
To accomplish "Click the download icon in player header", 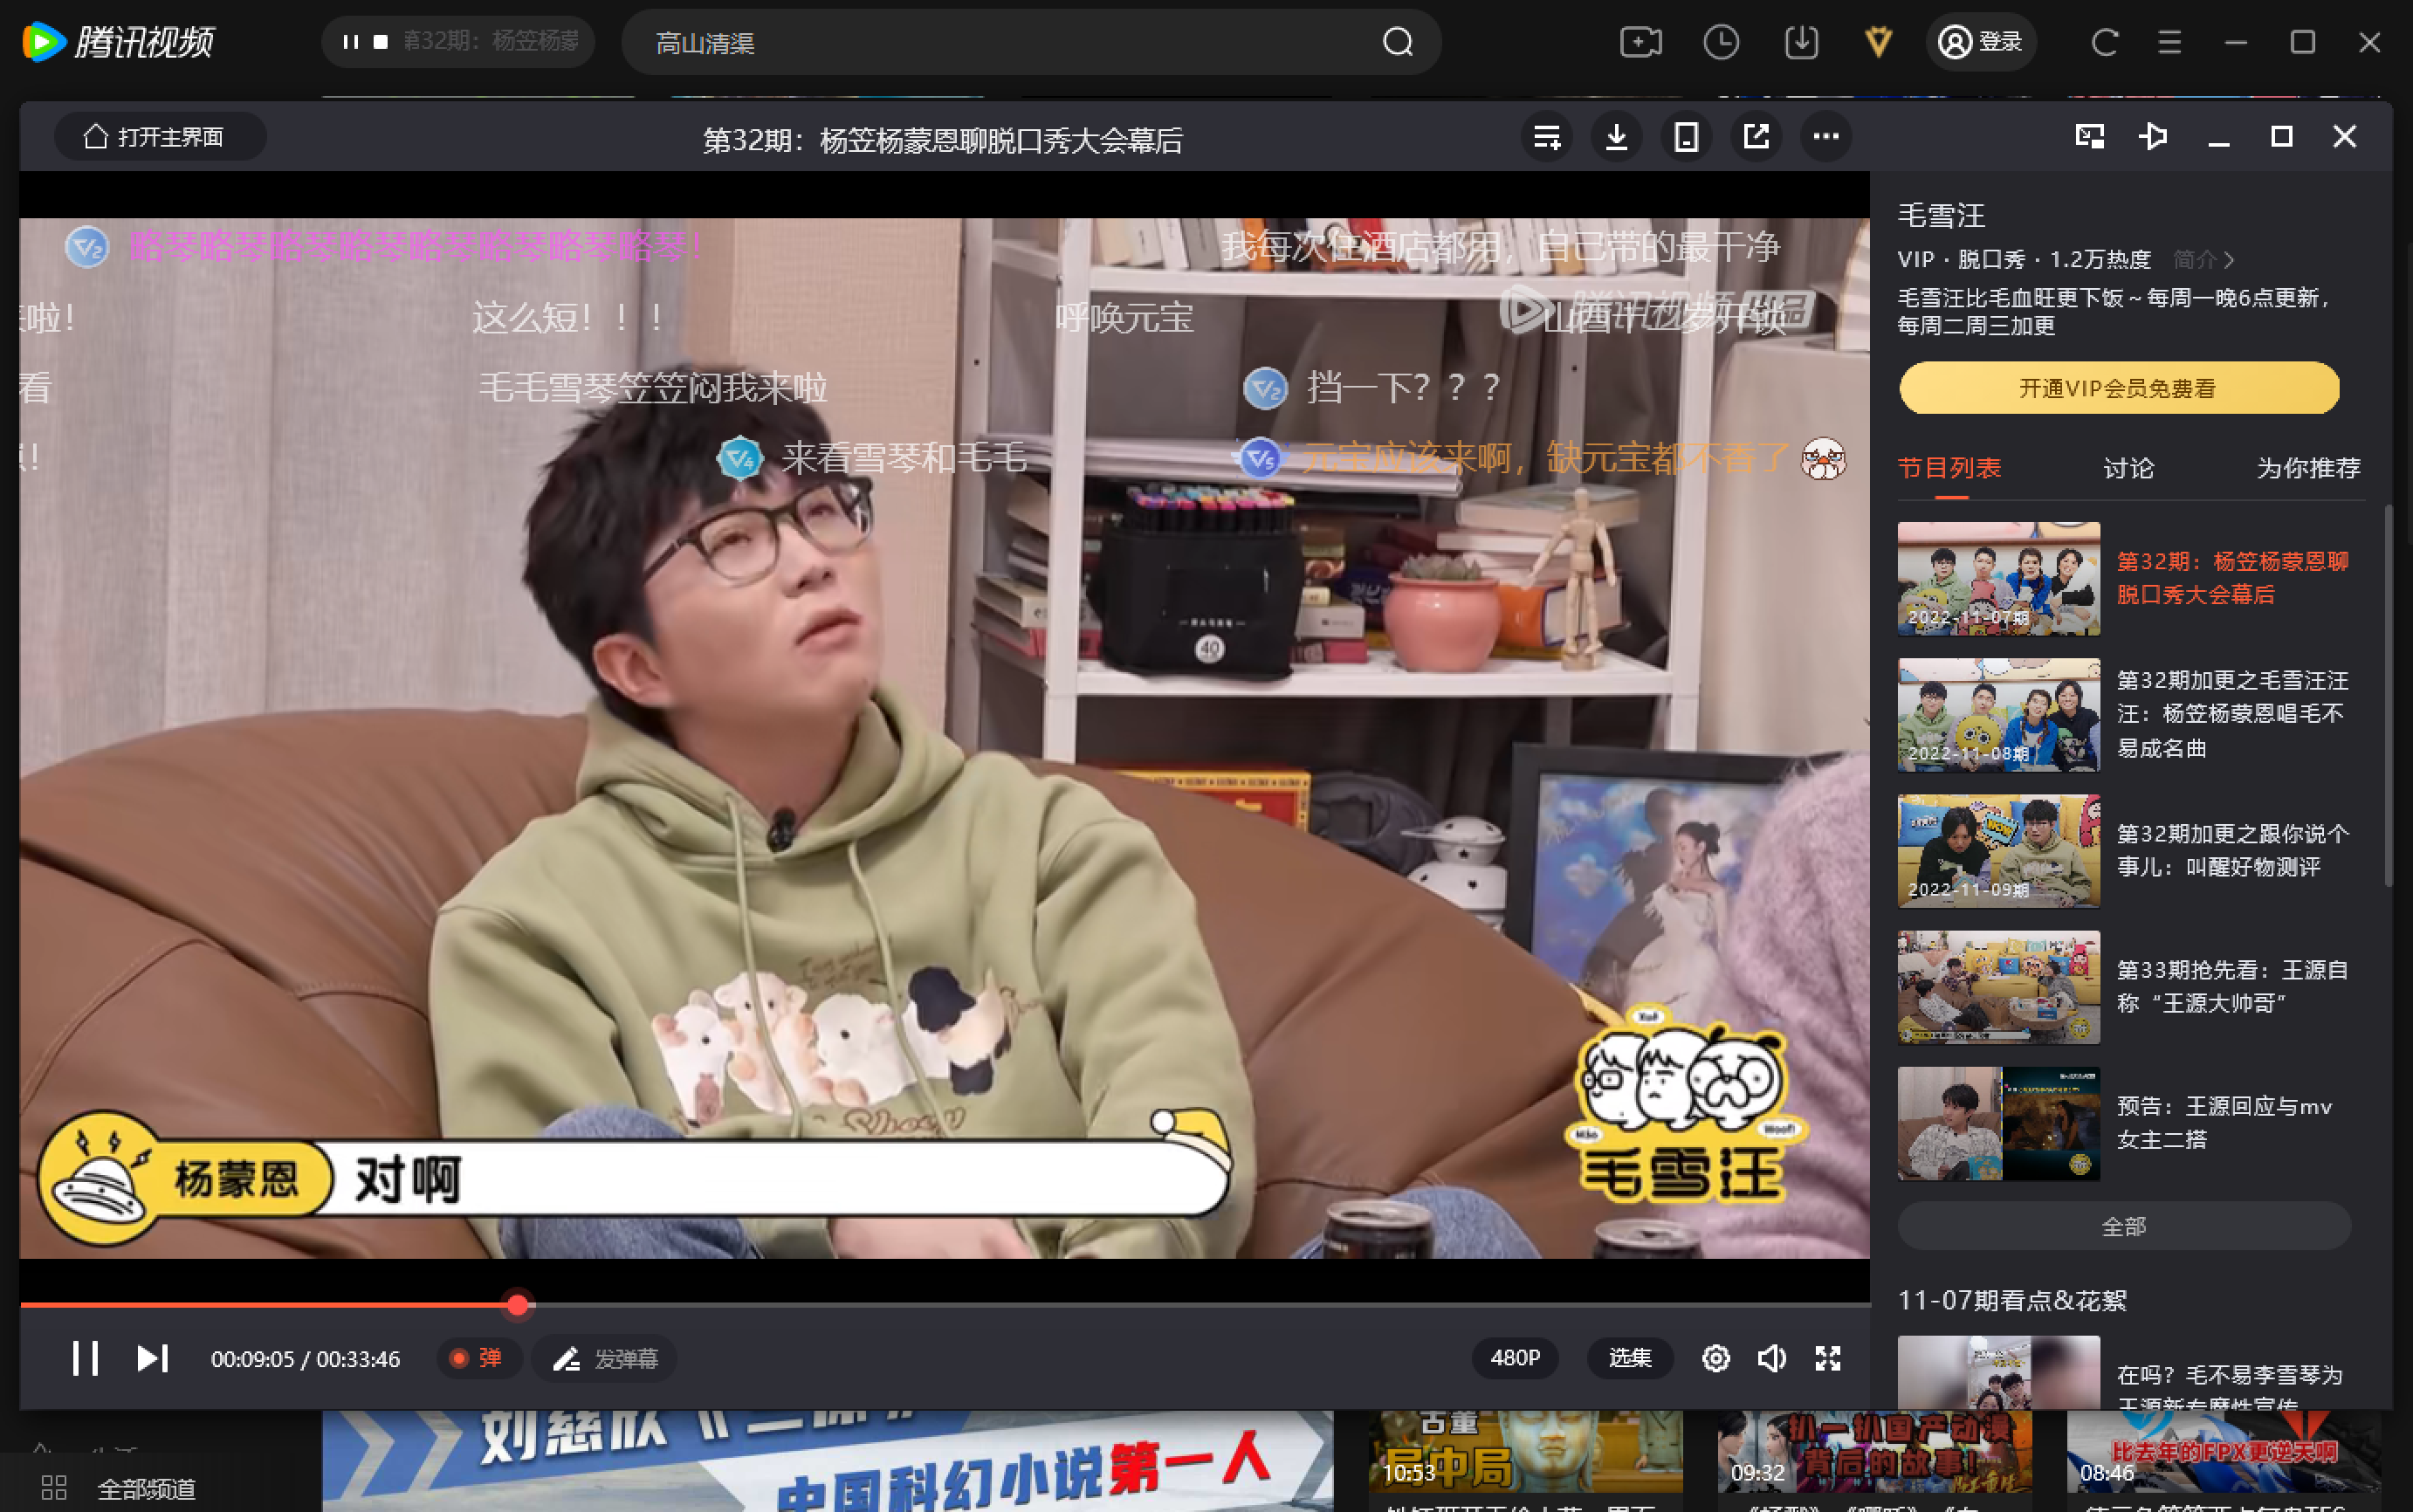I will 1616,137.
